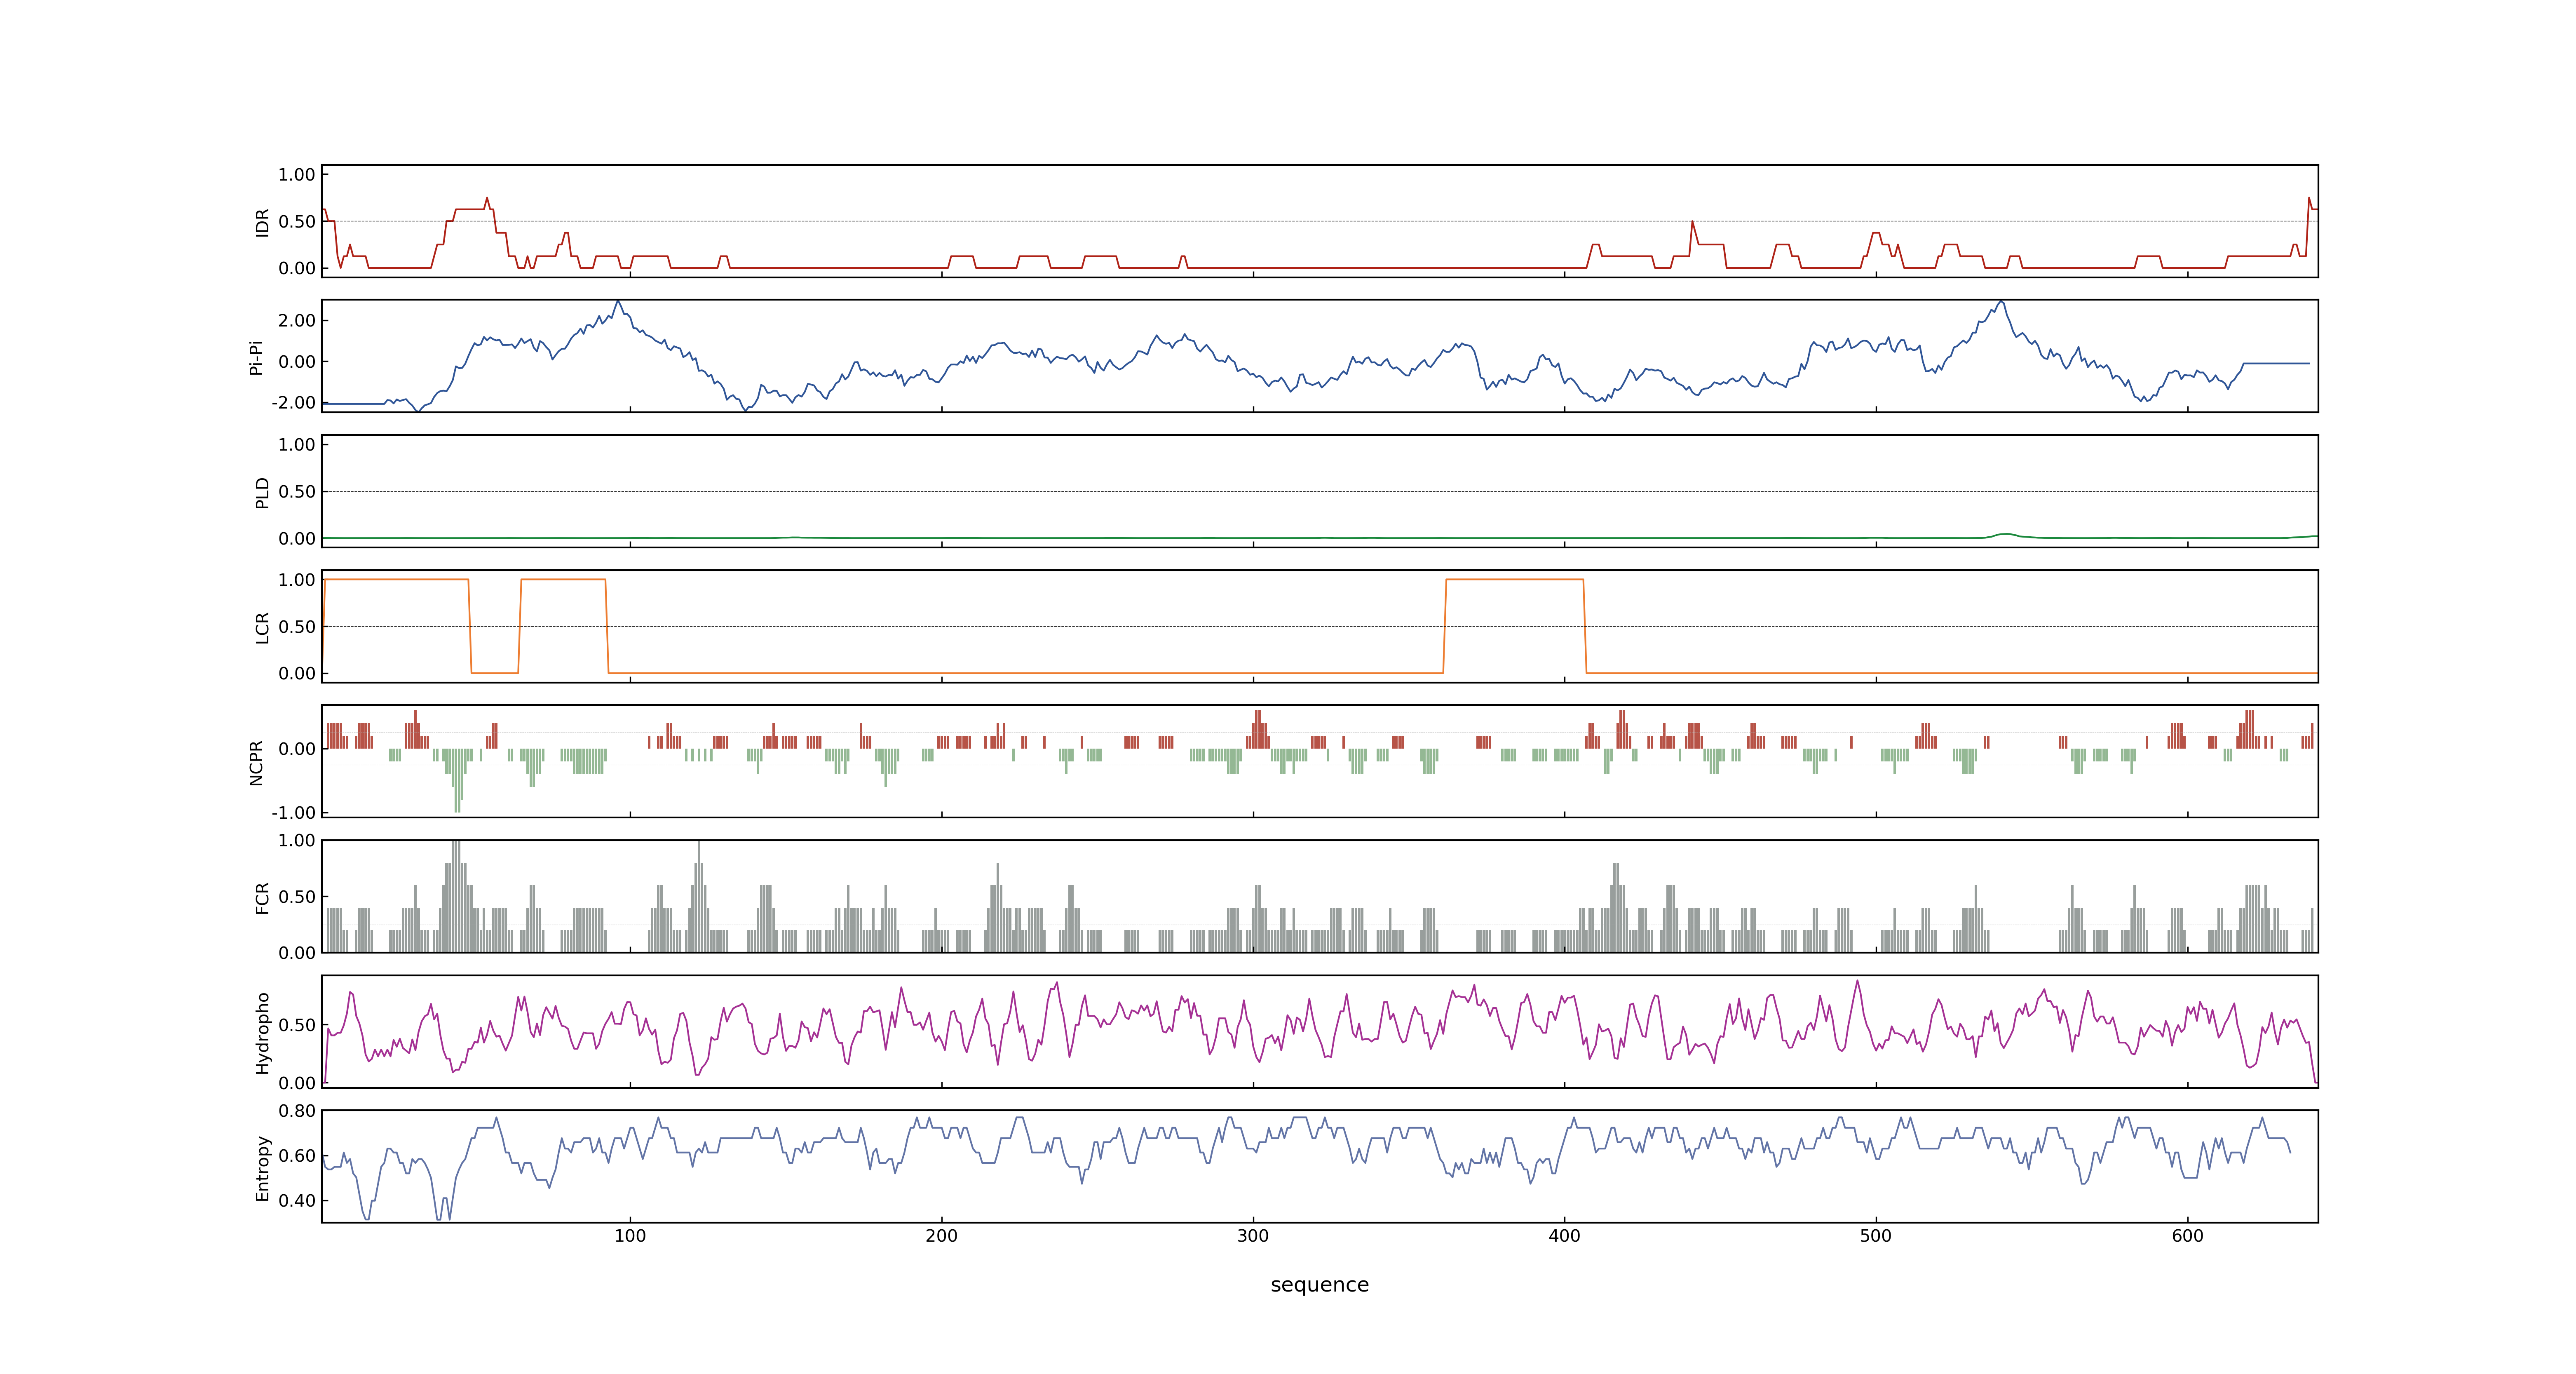Image resolution: width=2576 pixels, height=1374 pixels.
Task: Click the x-axis tick label 400
Action: point(1564,1236)
